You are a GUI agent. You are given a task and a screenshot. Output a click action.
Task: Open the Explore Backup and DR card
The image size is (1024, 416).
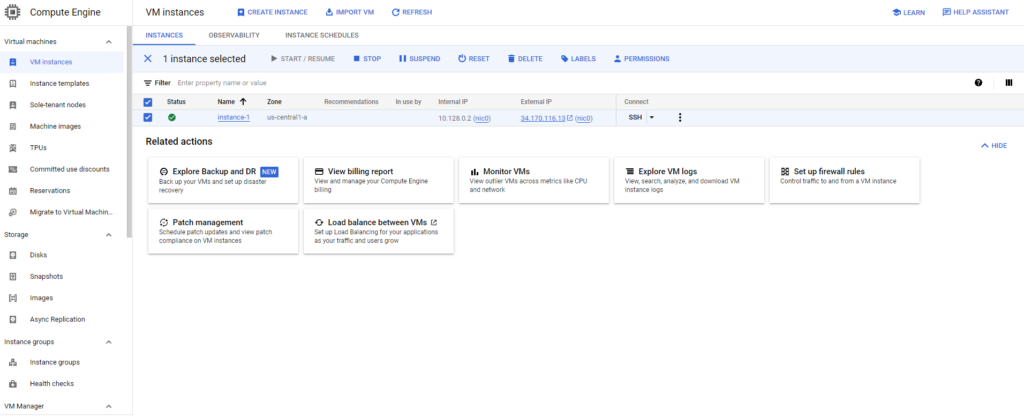[x=223, y=180]
